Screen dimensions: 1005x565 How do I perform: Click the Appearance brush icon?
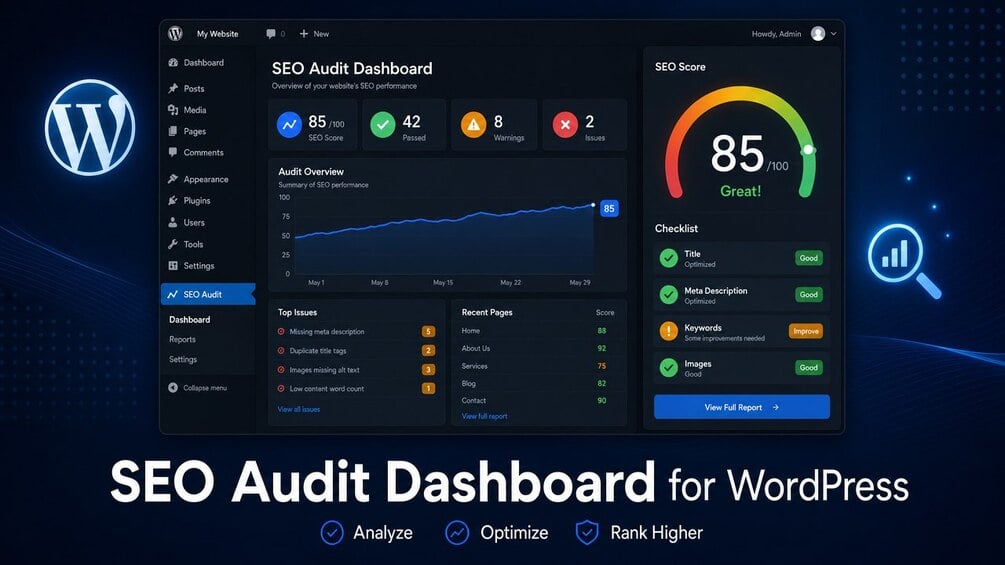173,179
